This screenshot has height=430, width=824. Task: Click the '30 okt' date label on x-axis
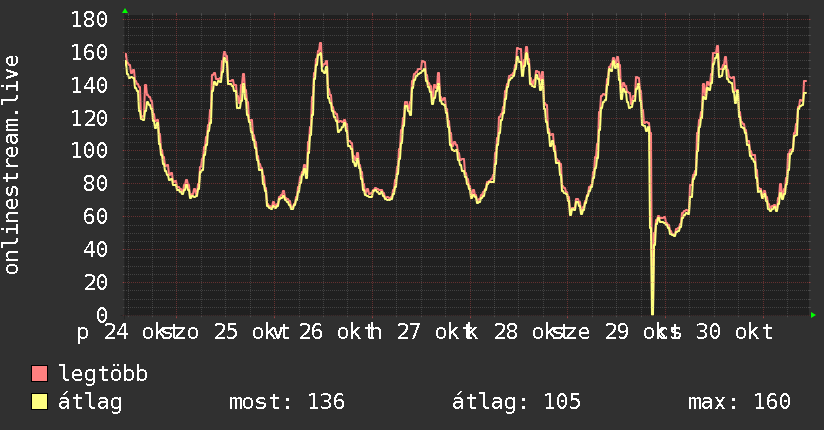(734, 332)
